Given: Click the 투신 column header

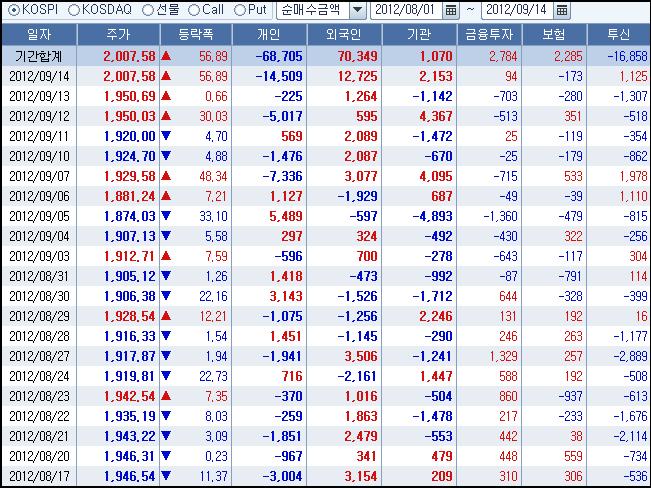Looking at the screenshot, I should (619, 34).
